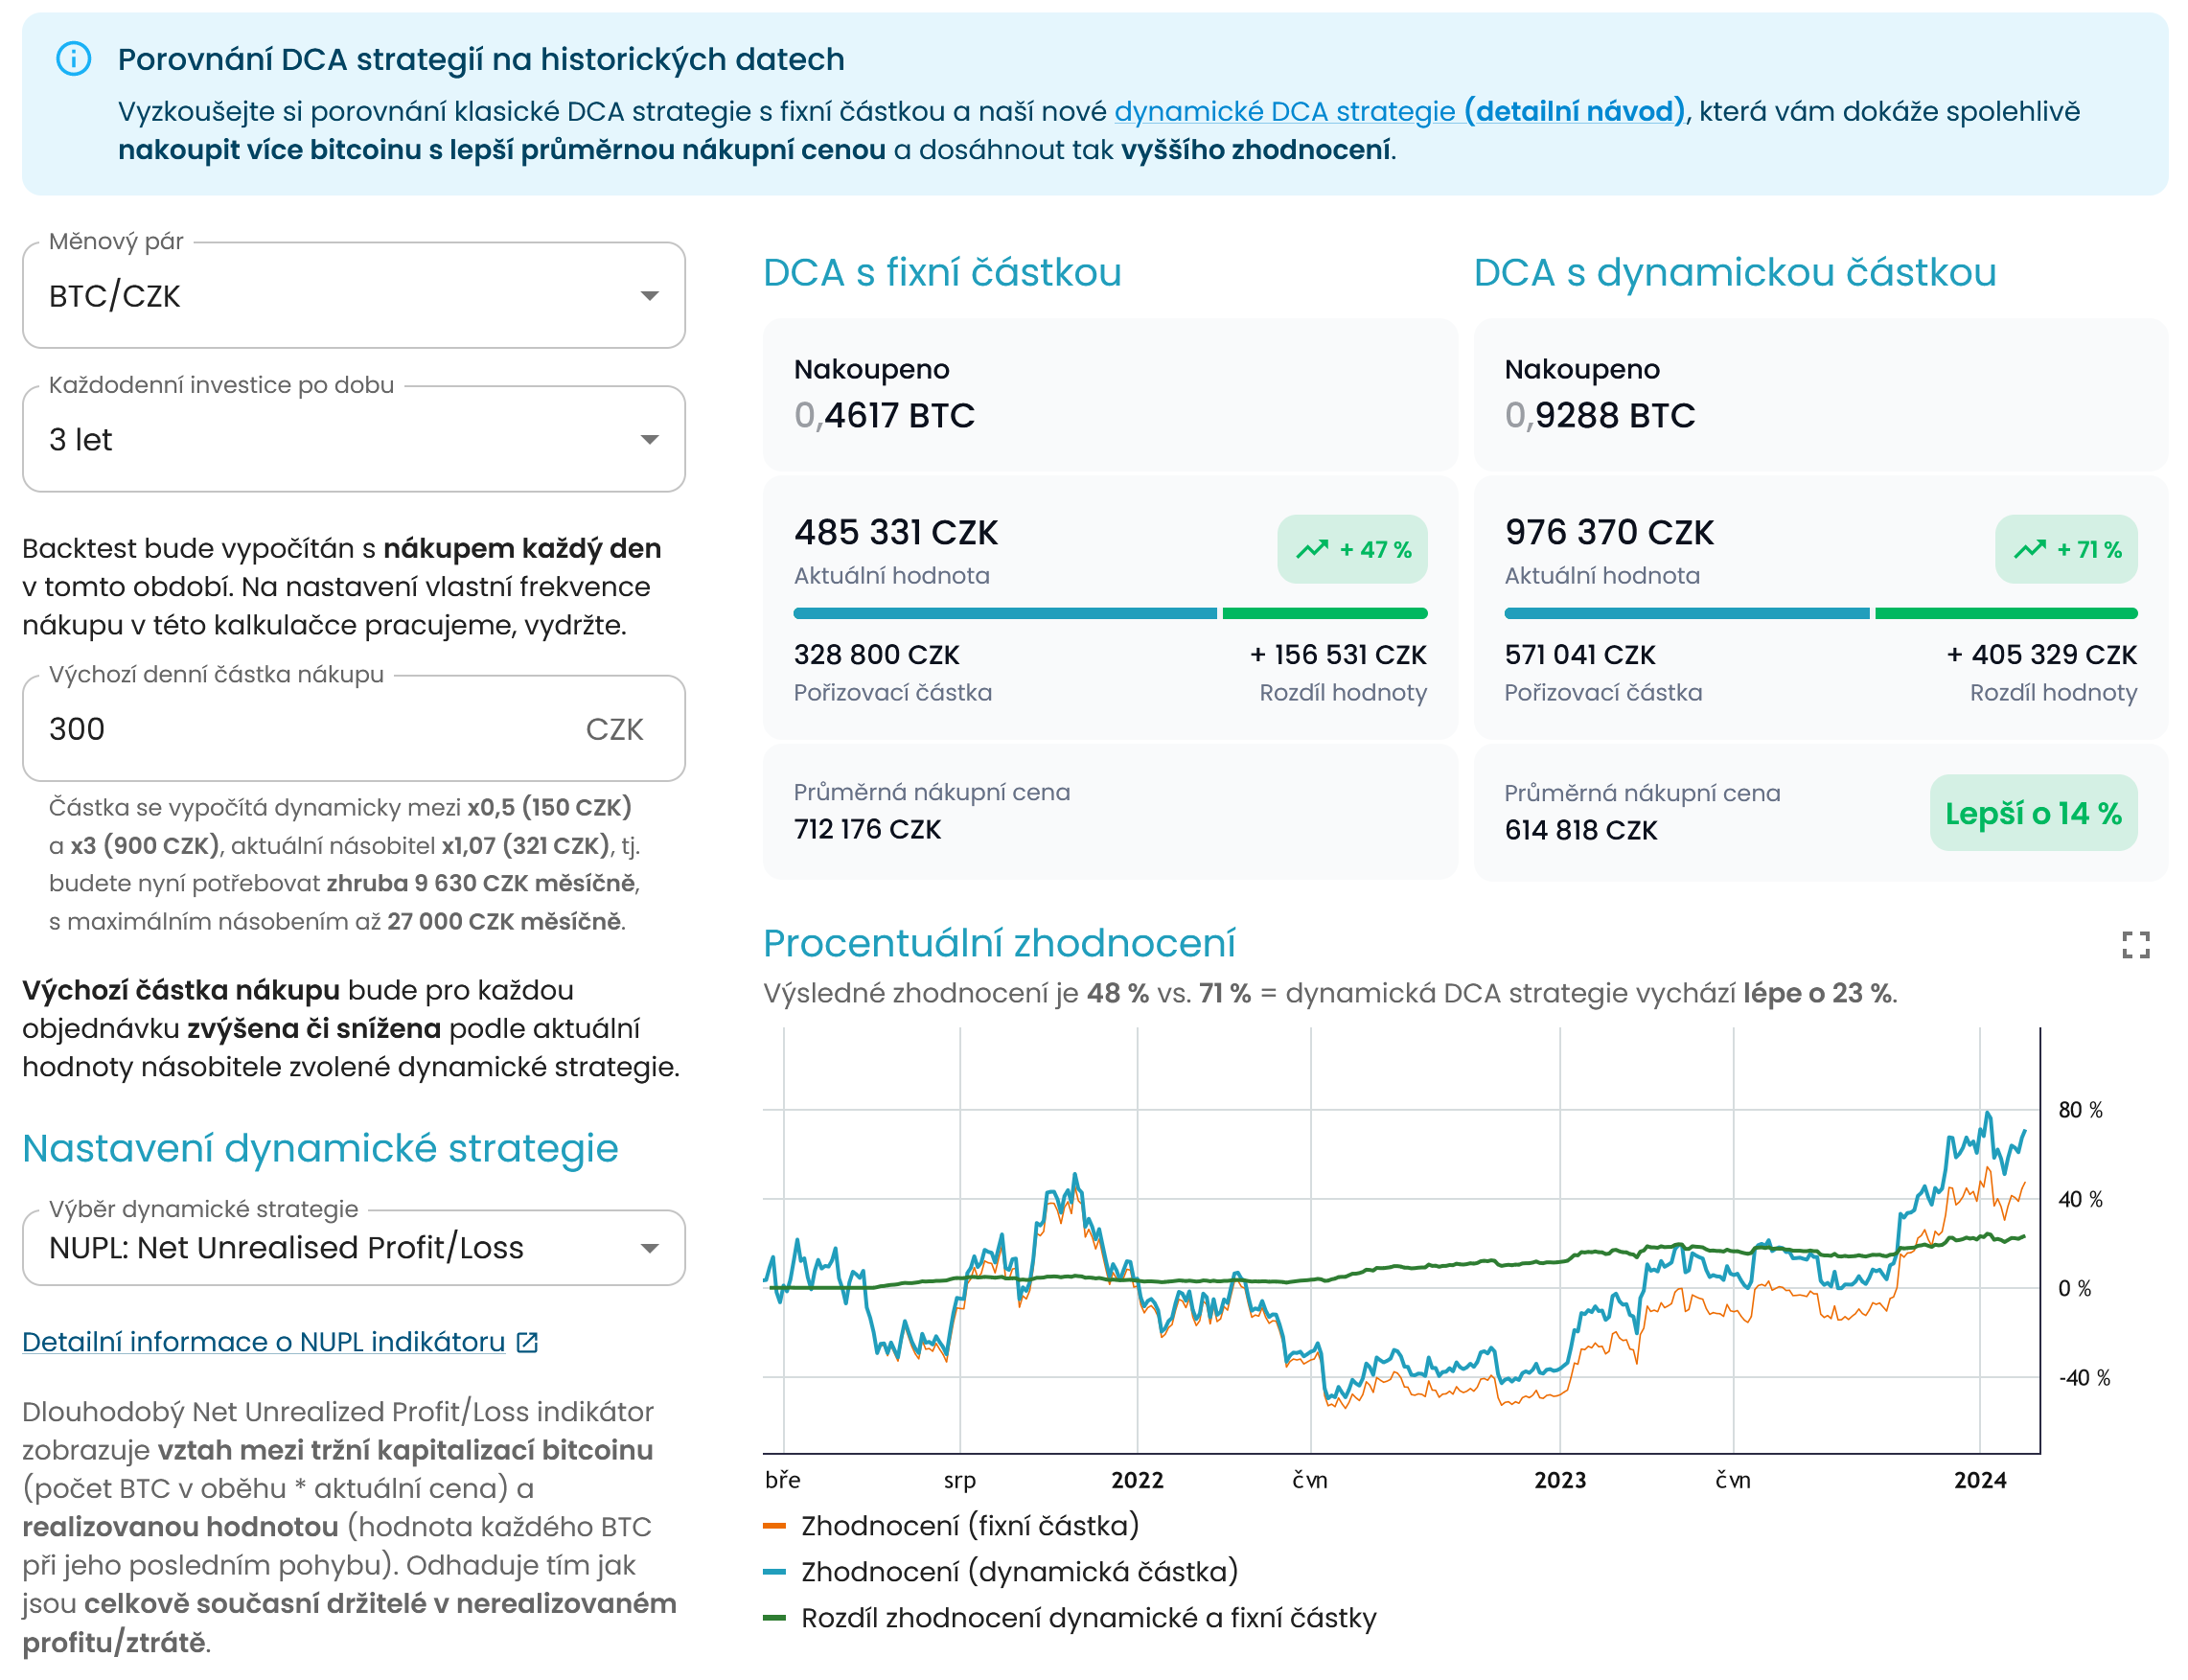
Task: Click the Lepší o 14 % badge
Action: click(2033, 813)
